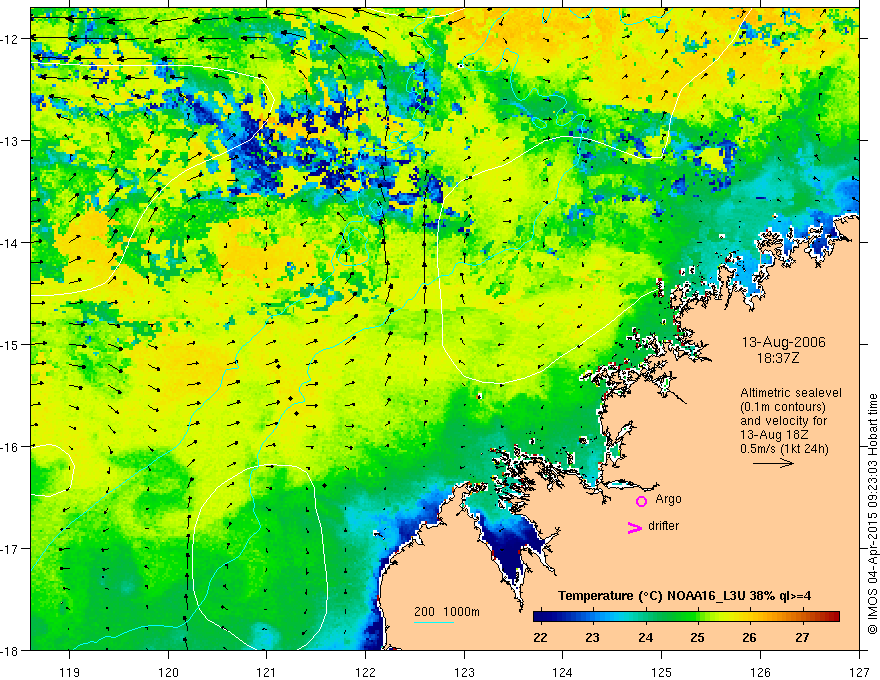The image size is (880, 680).
Task: Click the 0.5m/s velocity scale arrow
Action: 773,463
